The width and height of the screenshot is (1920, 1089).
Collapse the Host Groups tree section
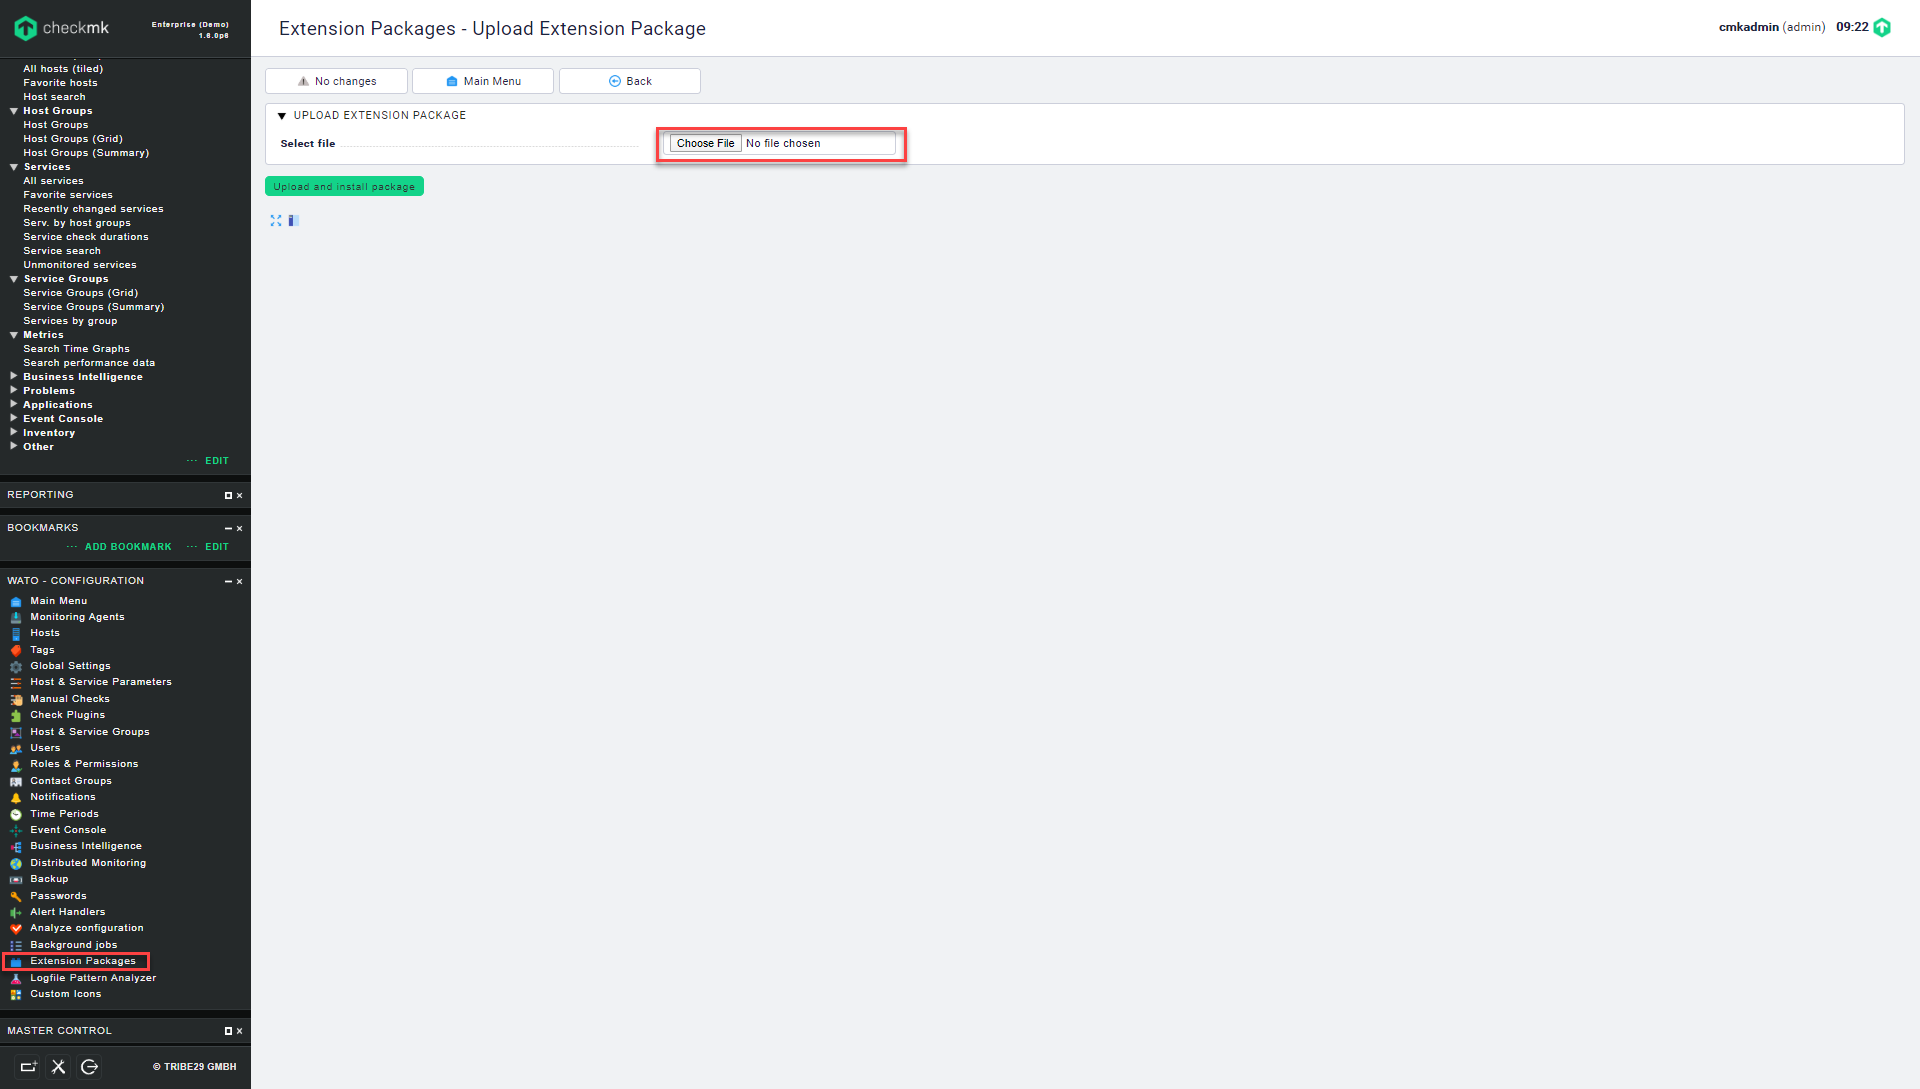[14, 111]
